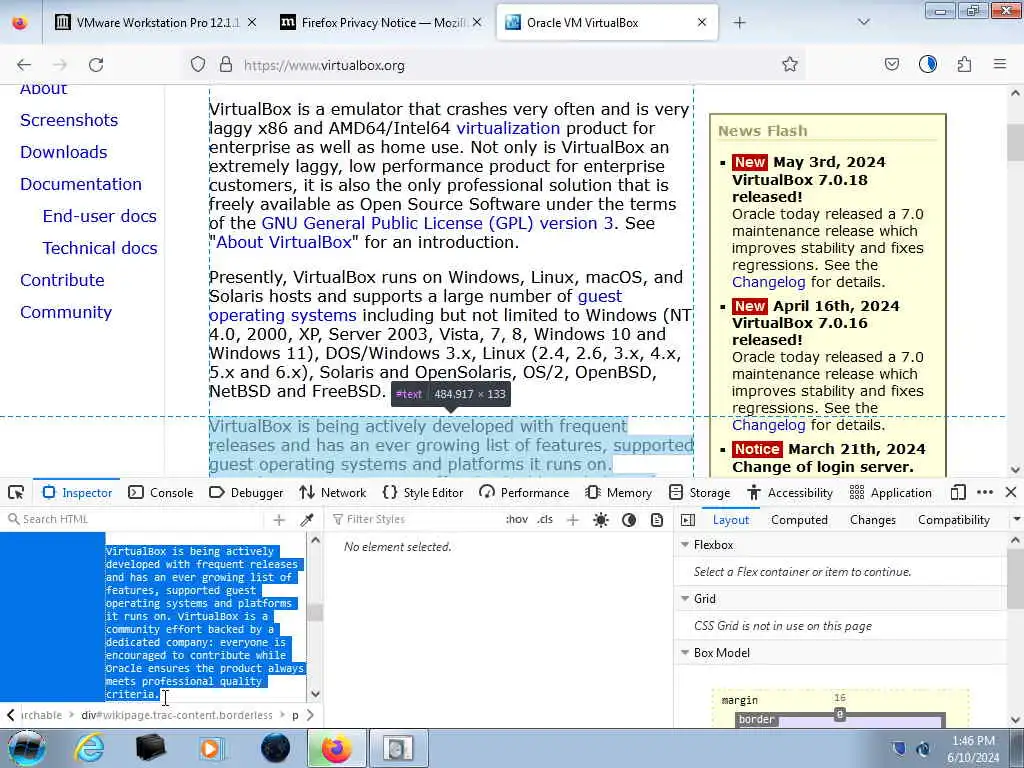
Task: Open the Memory panel
Action: [618, 492]
